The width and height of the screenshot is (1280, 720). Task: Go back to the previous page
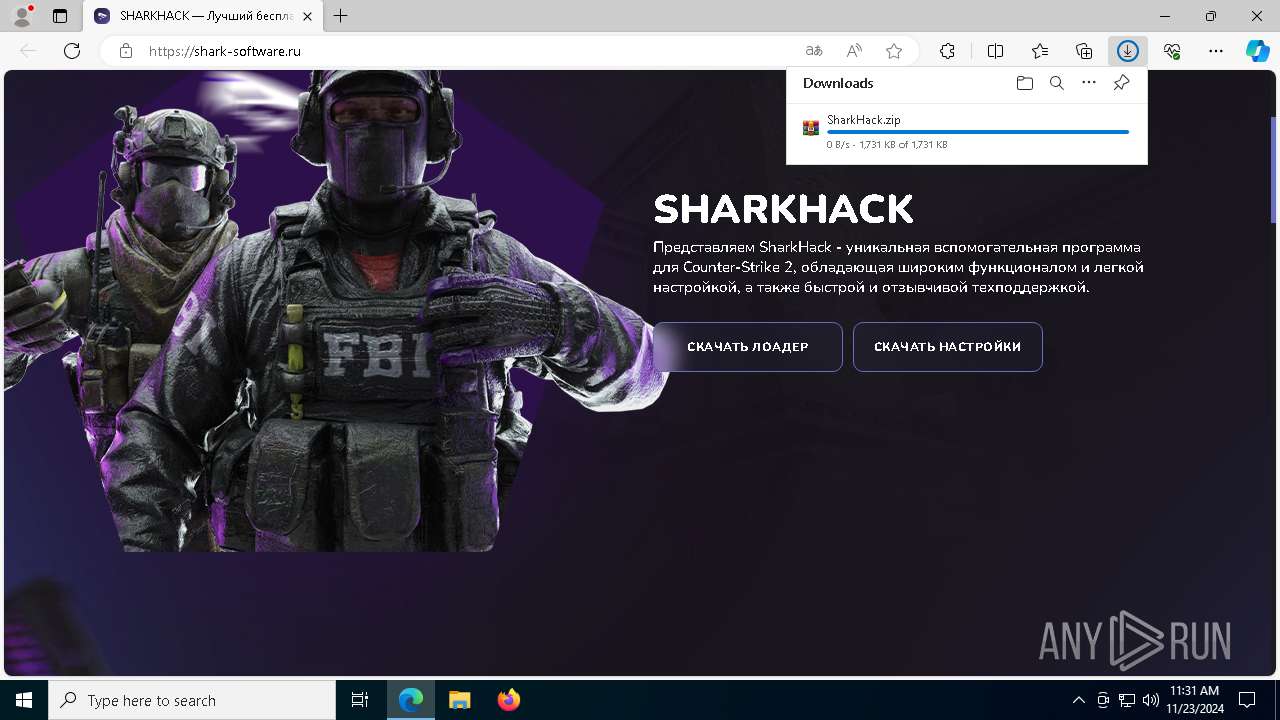29,51
